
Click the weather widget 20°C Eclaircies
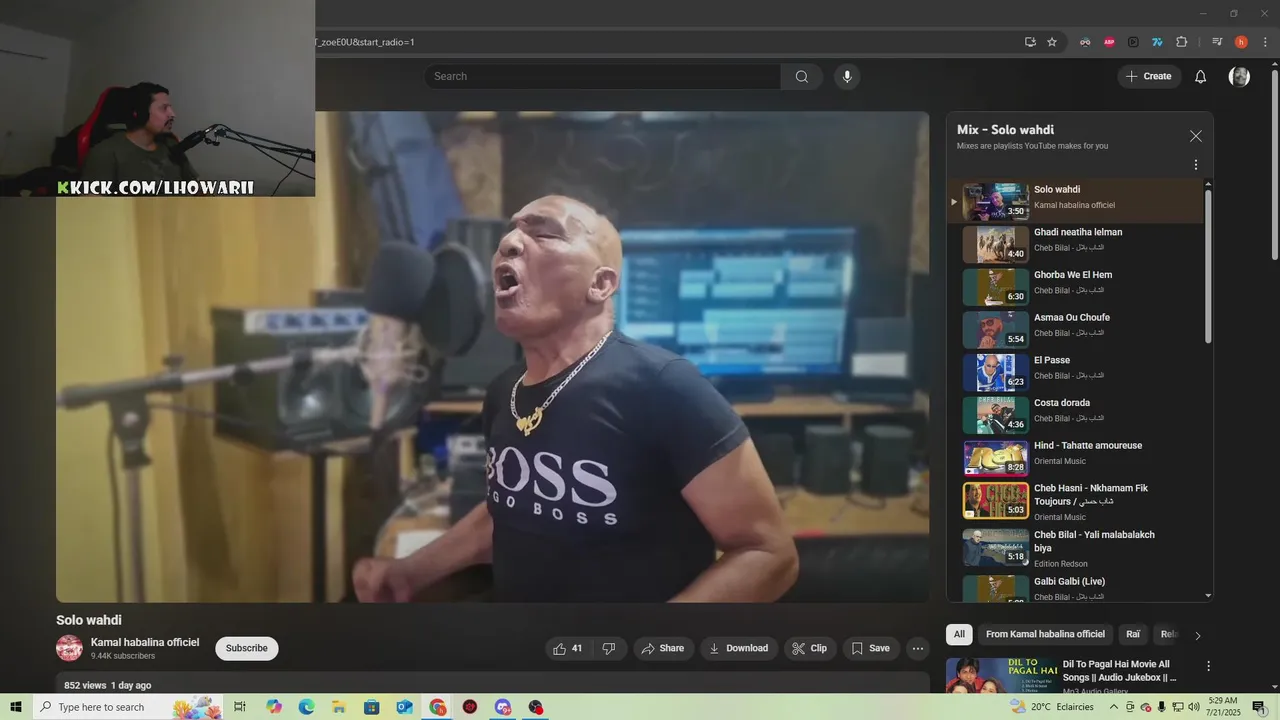pyautogui.click(x=1052, y=707)
